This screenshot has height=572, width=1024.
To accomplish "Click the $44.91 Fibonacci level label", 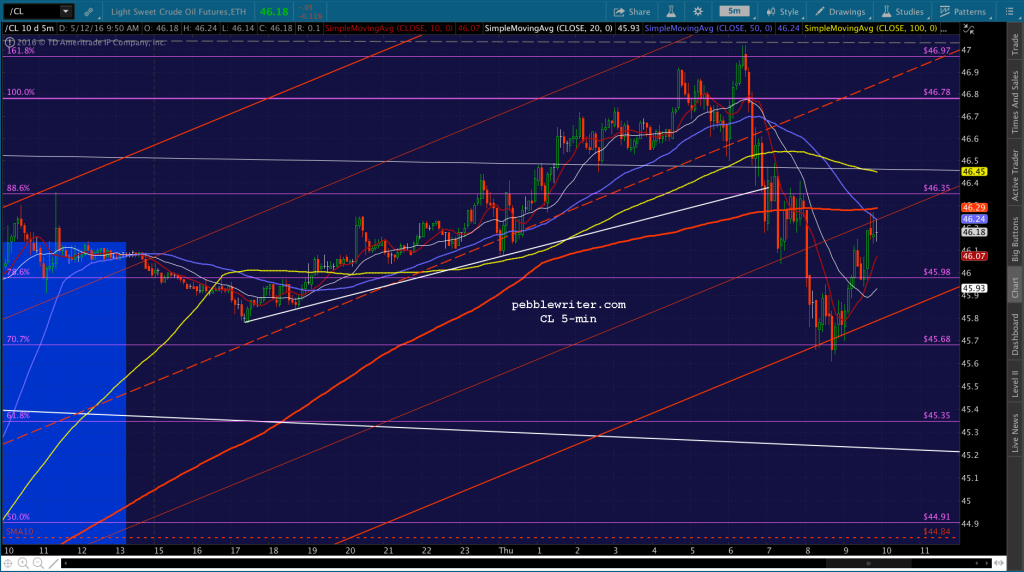I will pyautogui.click(x=936, y=516).
